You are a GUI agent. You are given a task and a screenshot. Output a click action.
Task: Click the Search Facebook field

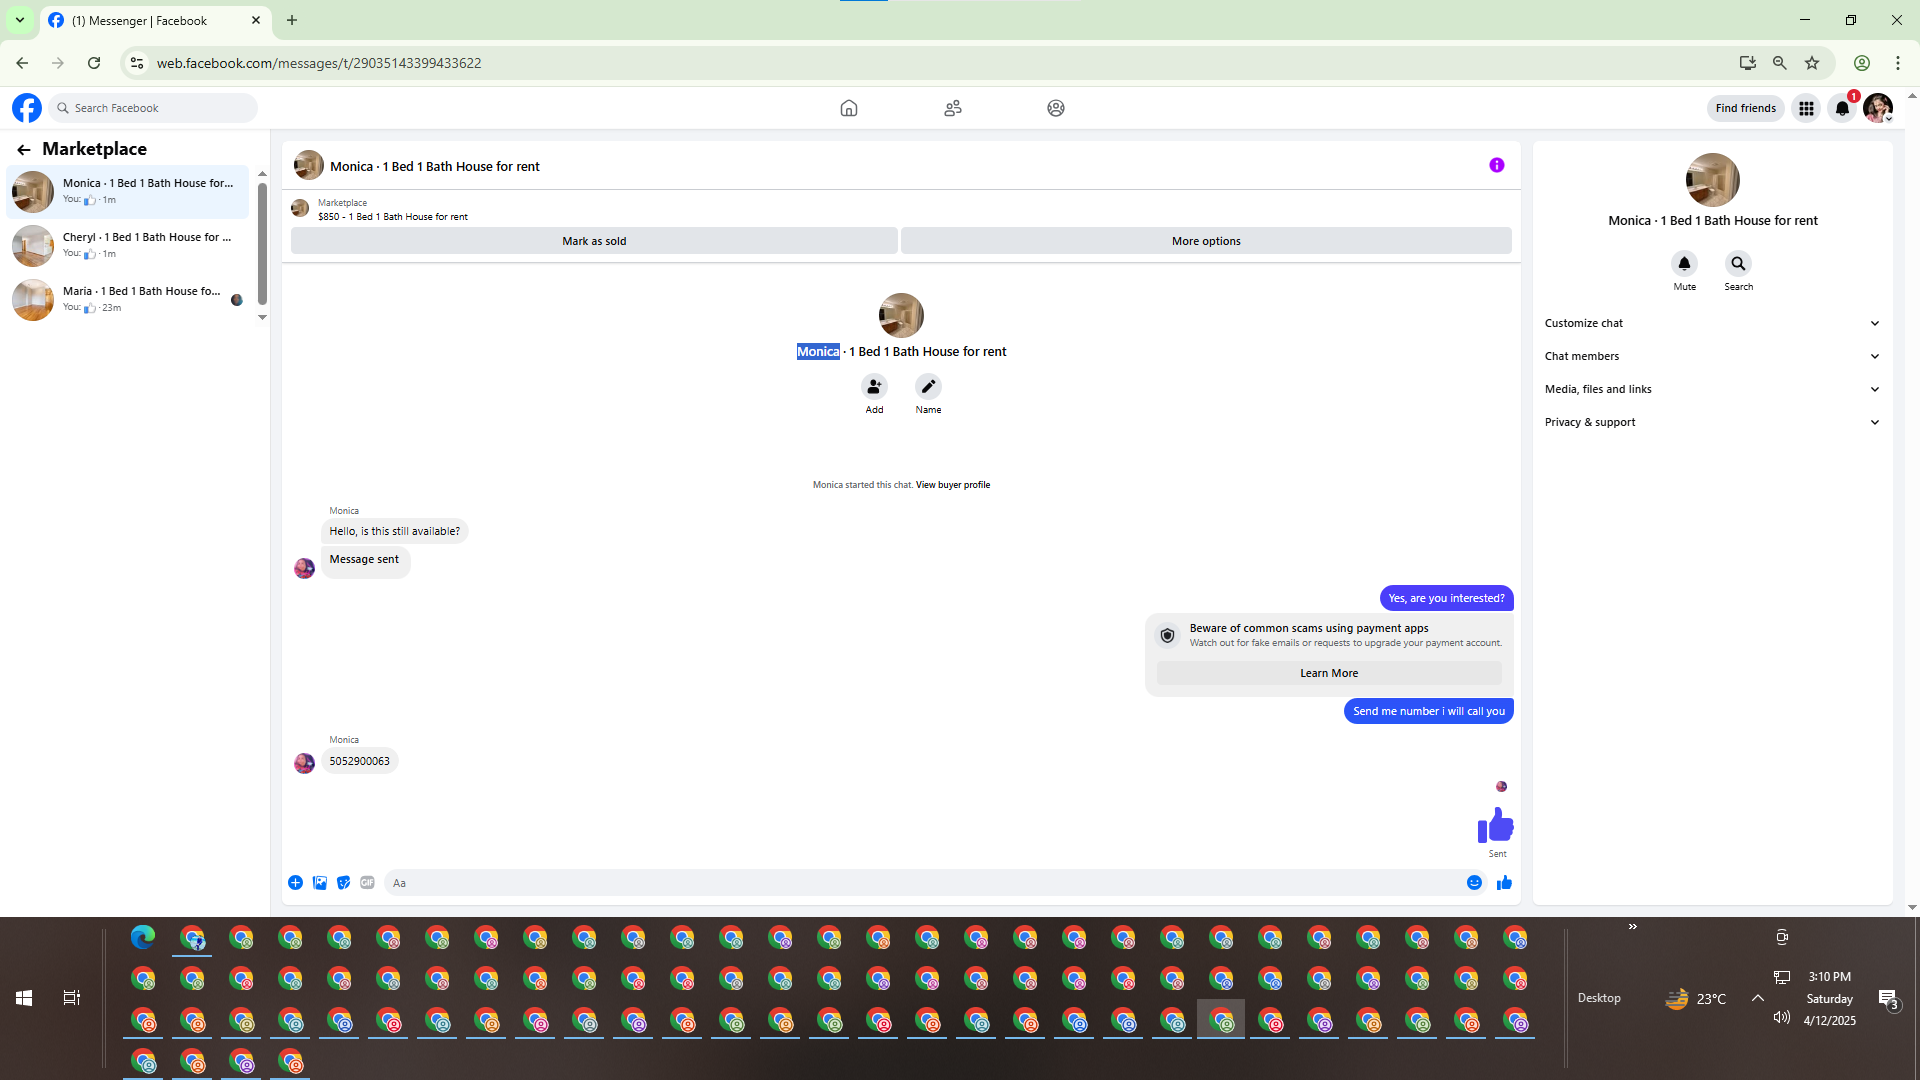pyautogui.click(x=154, y=108)
